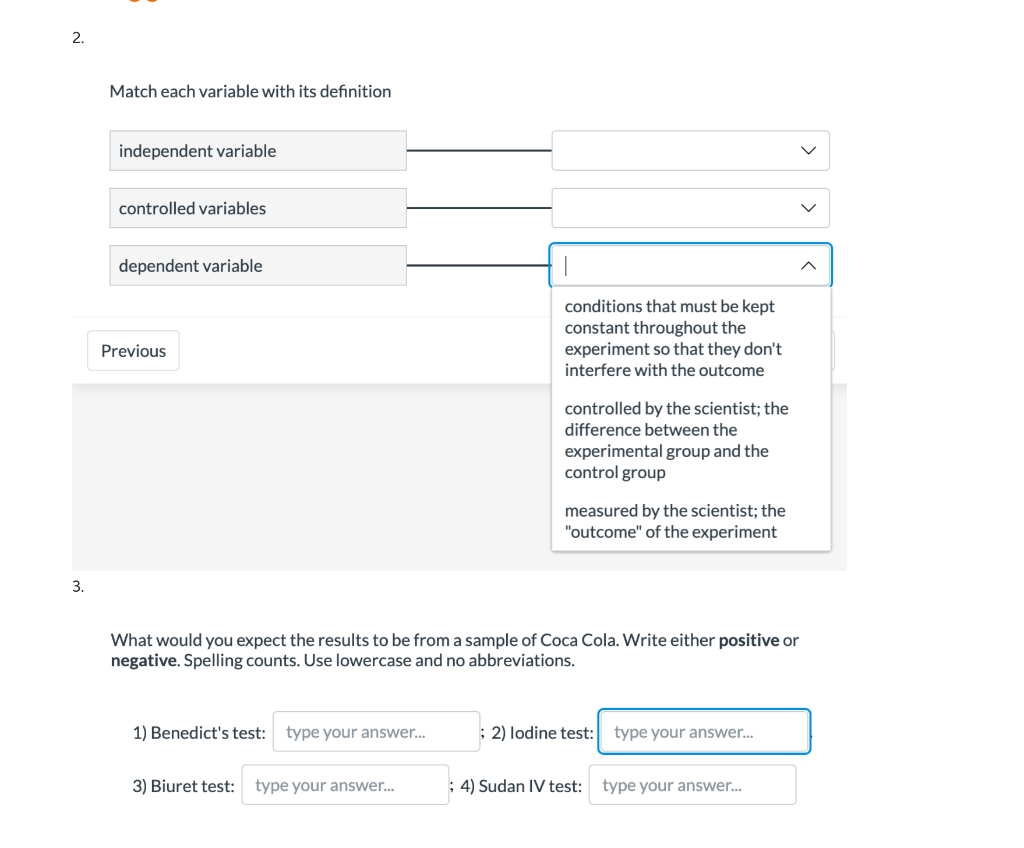Open the independent variable definition dropdown

690,150
